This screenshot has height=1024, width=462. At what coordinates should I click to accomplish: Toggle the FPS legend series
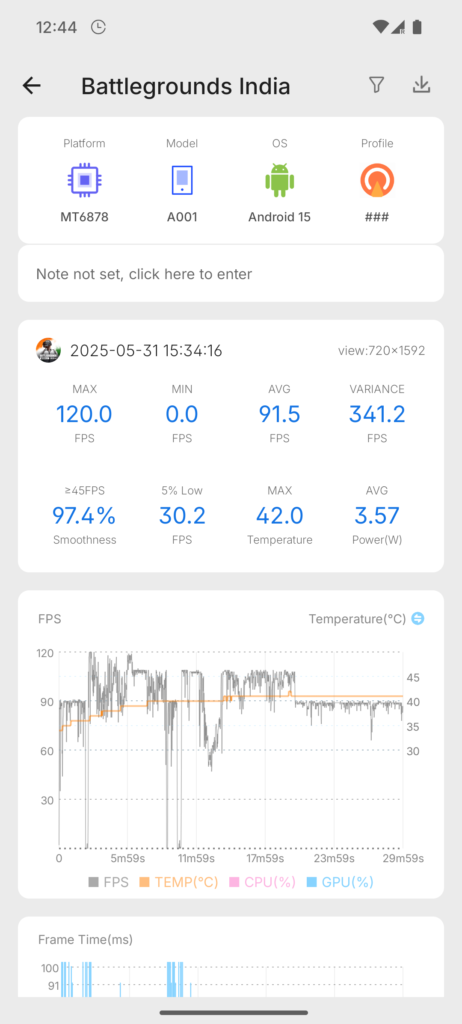[x=108, y=882]
